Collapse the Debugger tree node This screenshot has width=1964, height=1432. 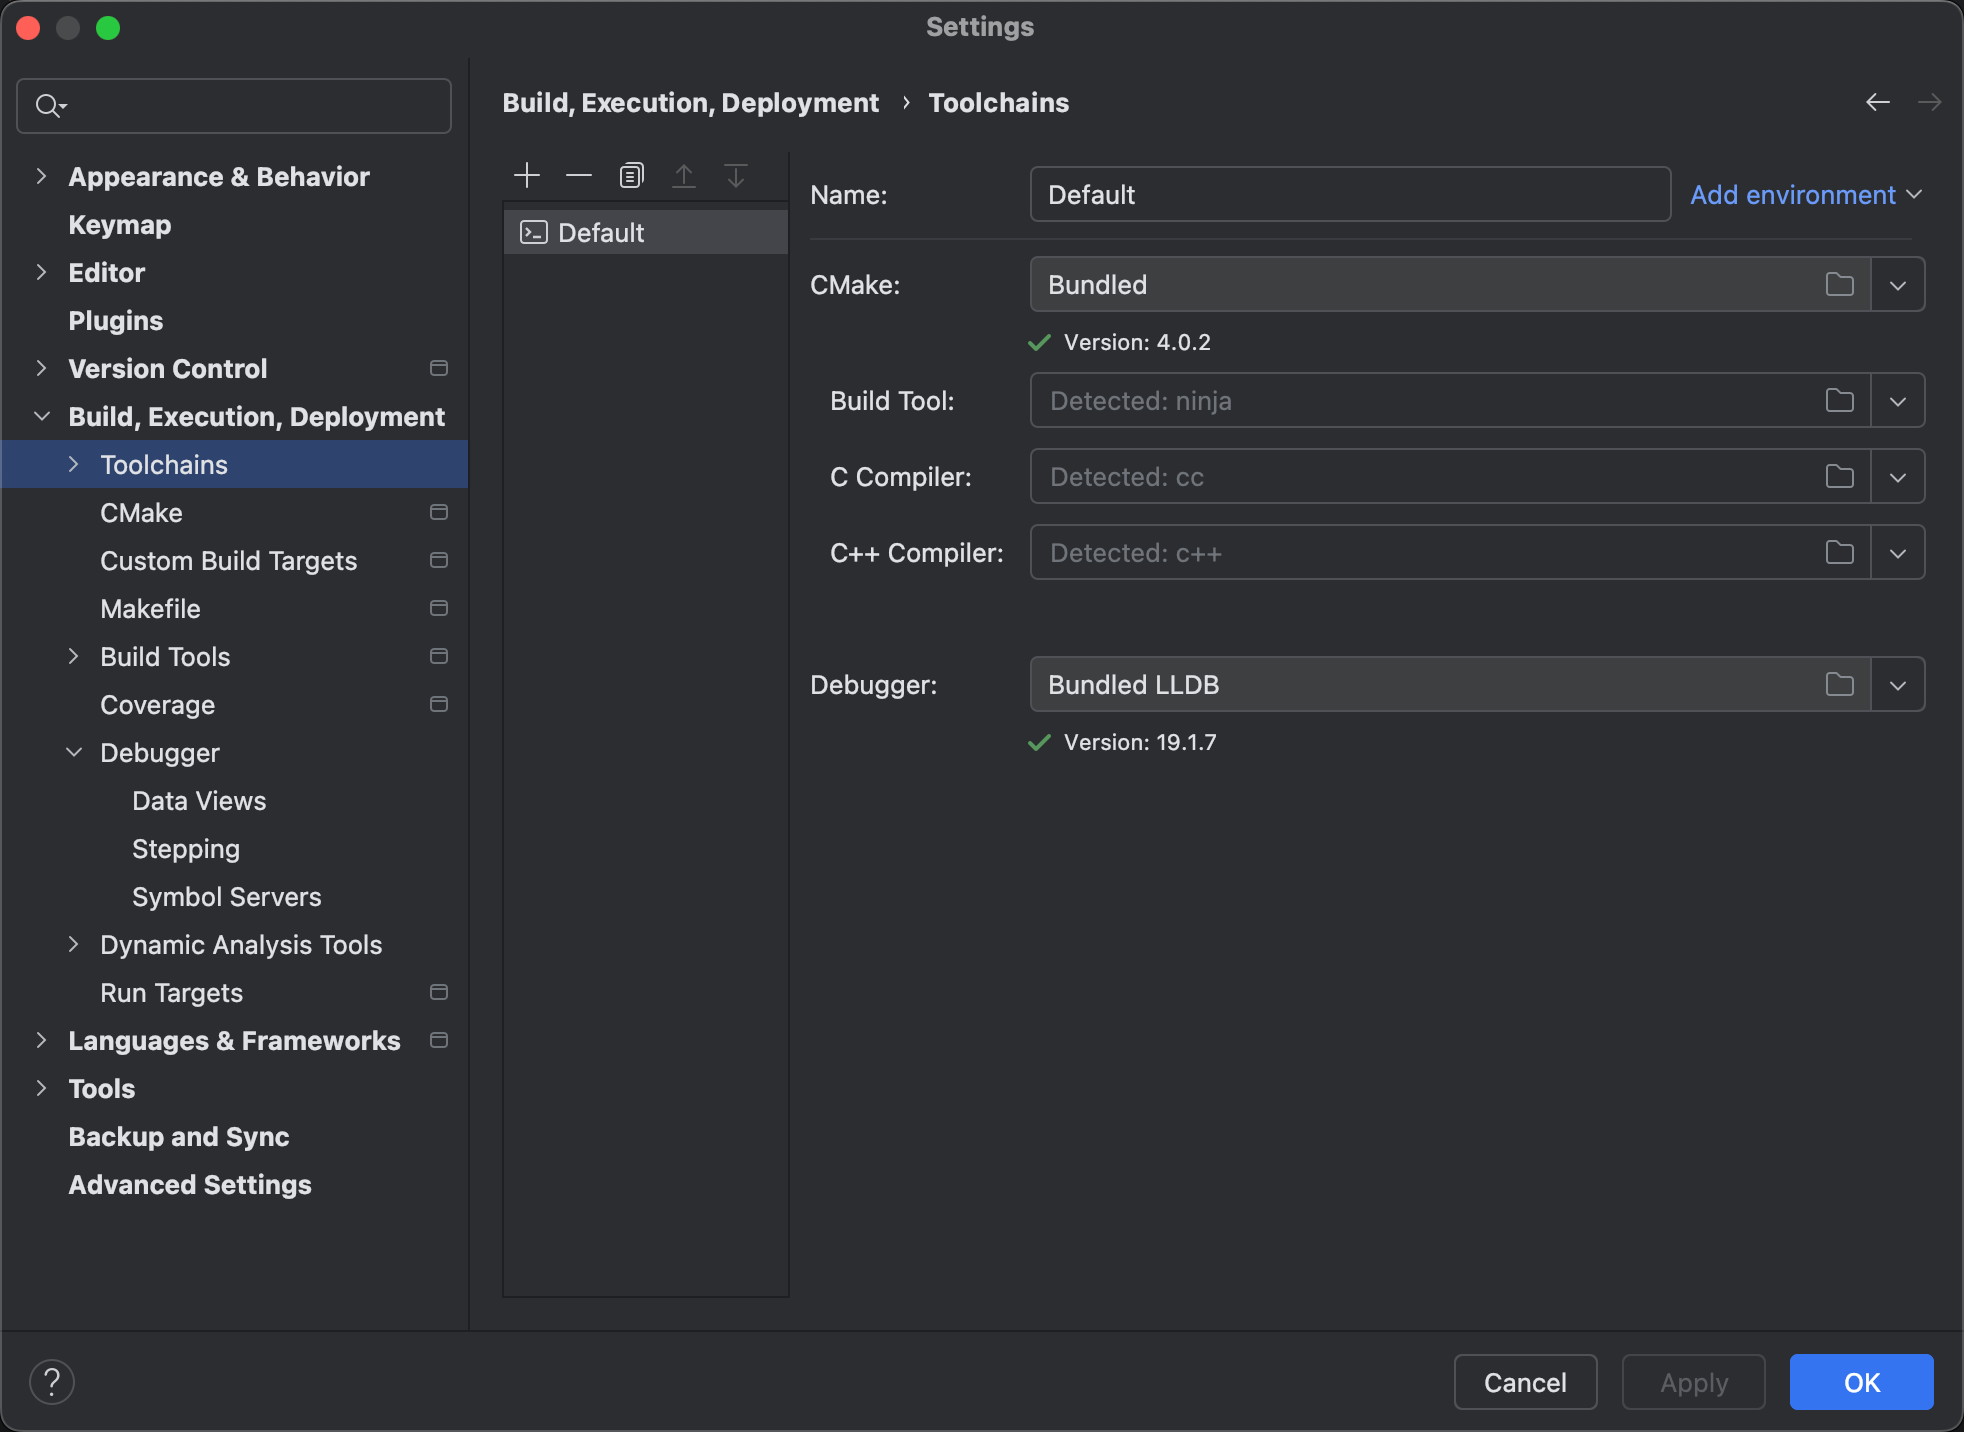tap(73, 753)
